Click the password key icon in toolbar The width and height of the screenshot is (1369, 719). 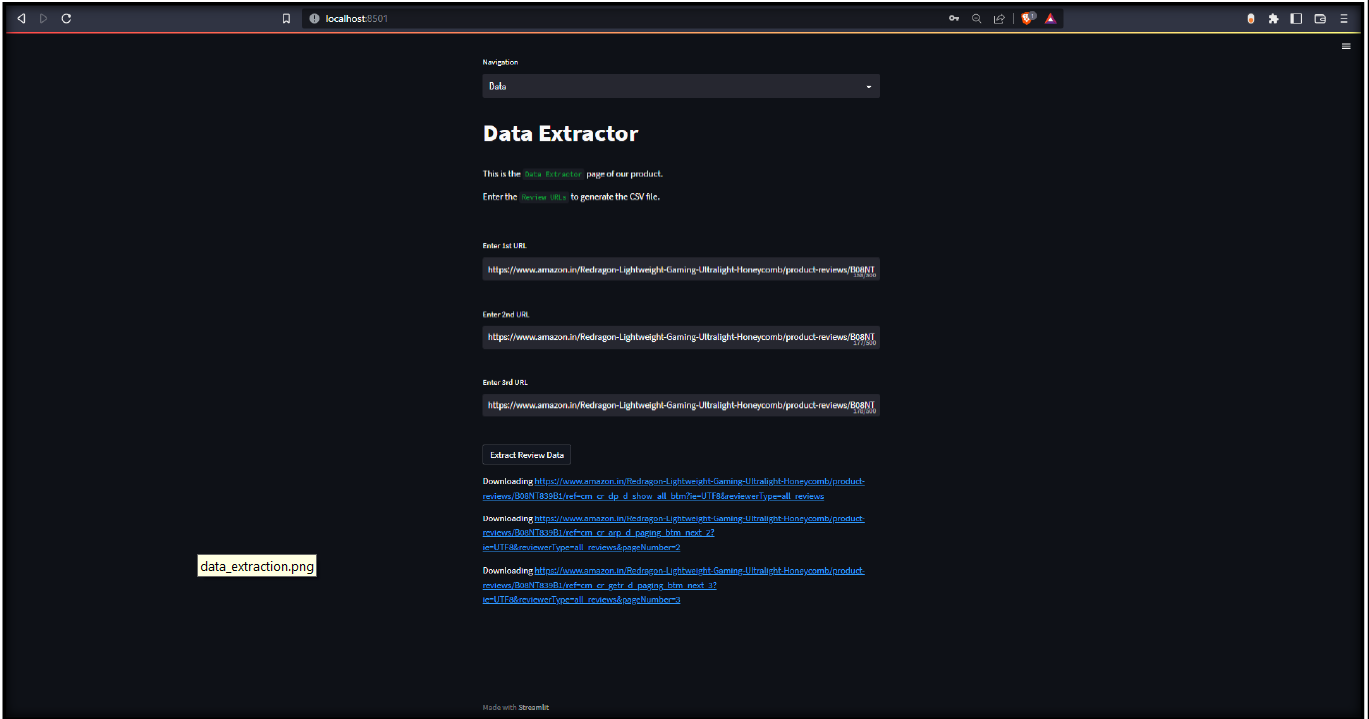coord(953,17)
